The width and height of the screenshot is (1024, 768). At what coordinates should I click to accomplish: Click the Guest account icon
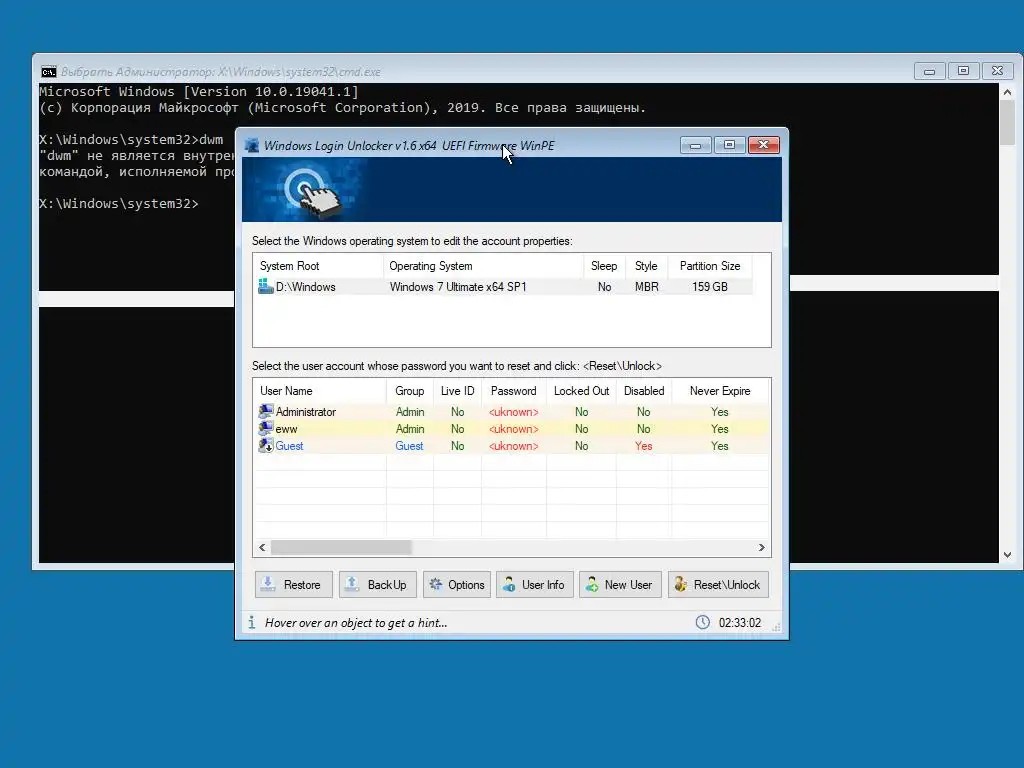click(x=266, y=445)
